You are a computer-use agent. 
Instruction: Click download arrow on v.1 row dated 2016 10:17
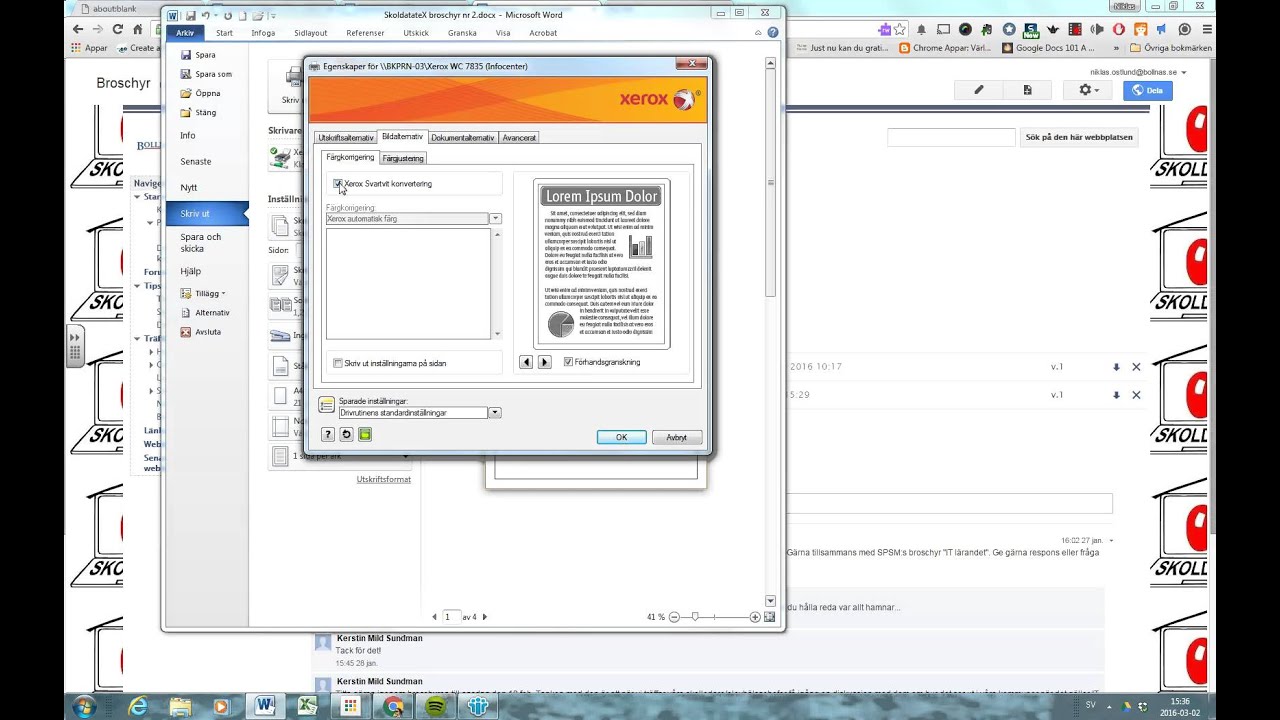(x=1116, y=367)
